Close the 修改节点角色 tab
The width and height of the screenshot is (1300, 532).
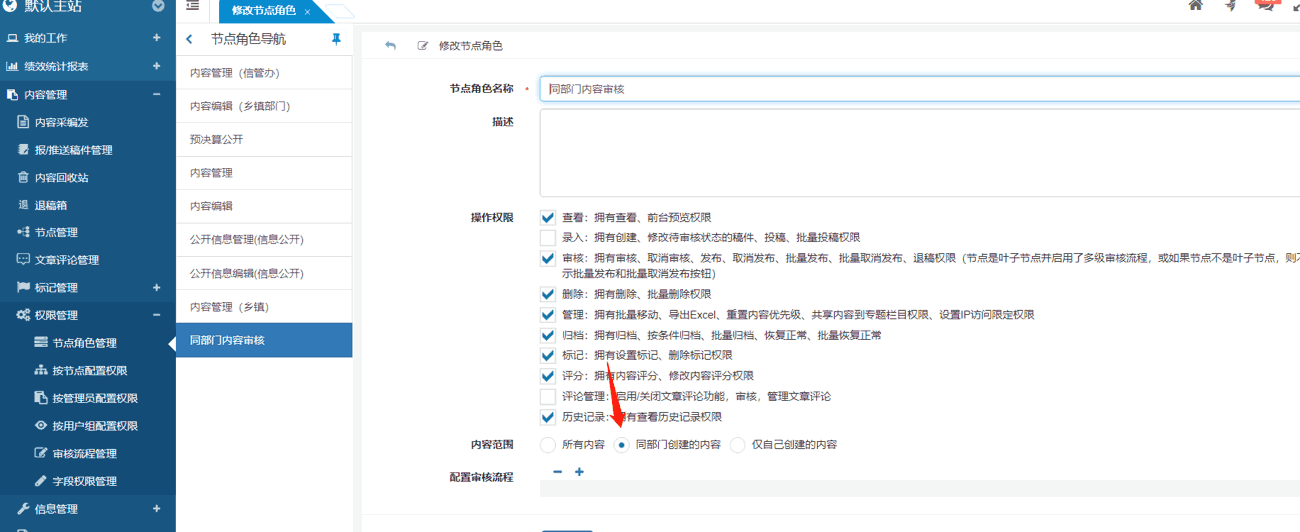point(307,11)
